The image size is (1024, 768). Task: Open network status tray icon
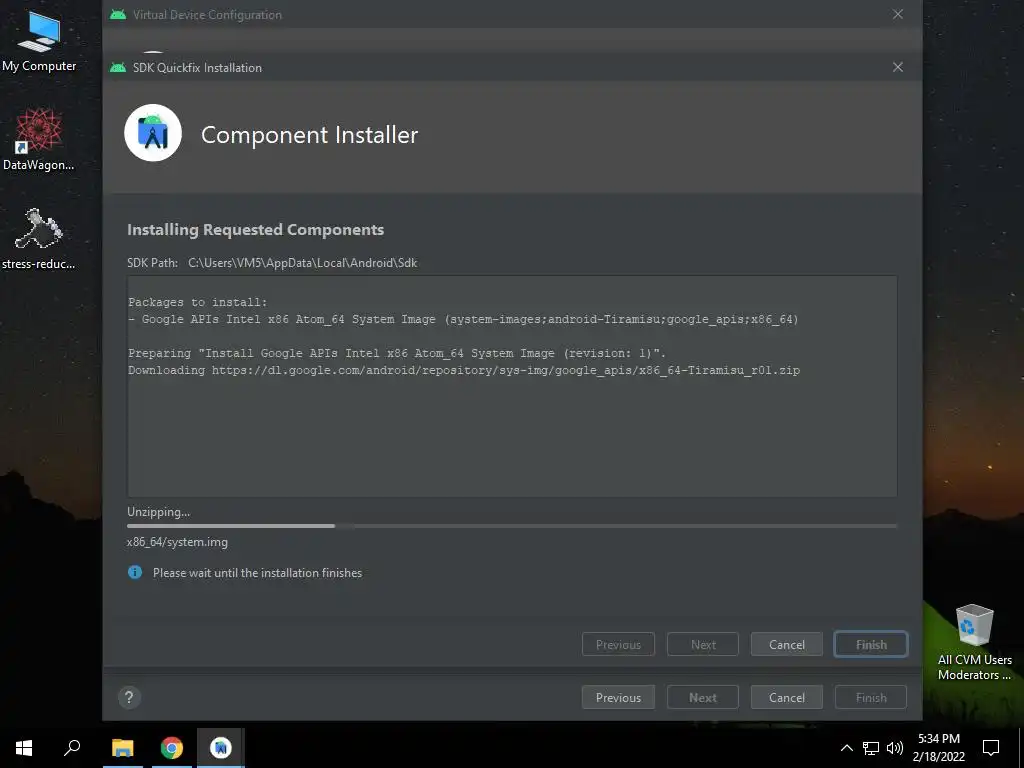coord(871,748)
